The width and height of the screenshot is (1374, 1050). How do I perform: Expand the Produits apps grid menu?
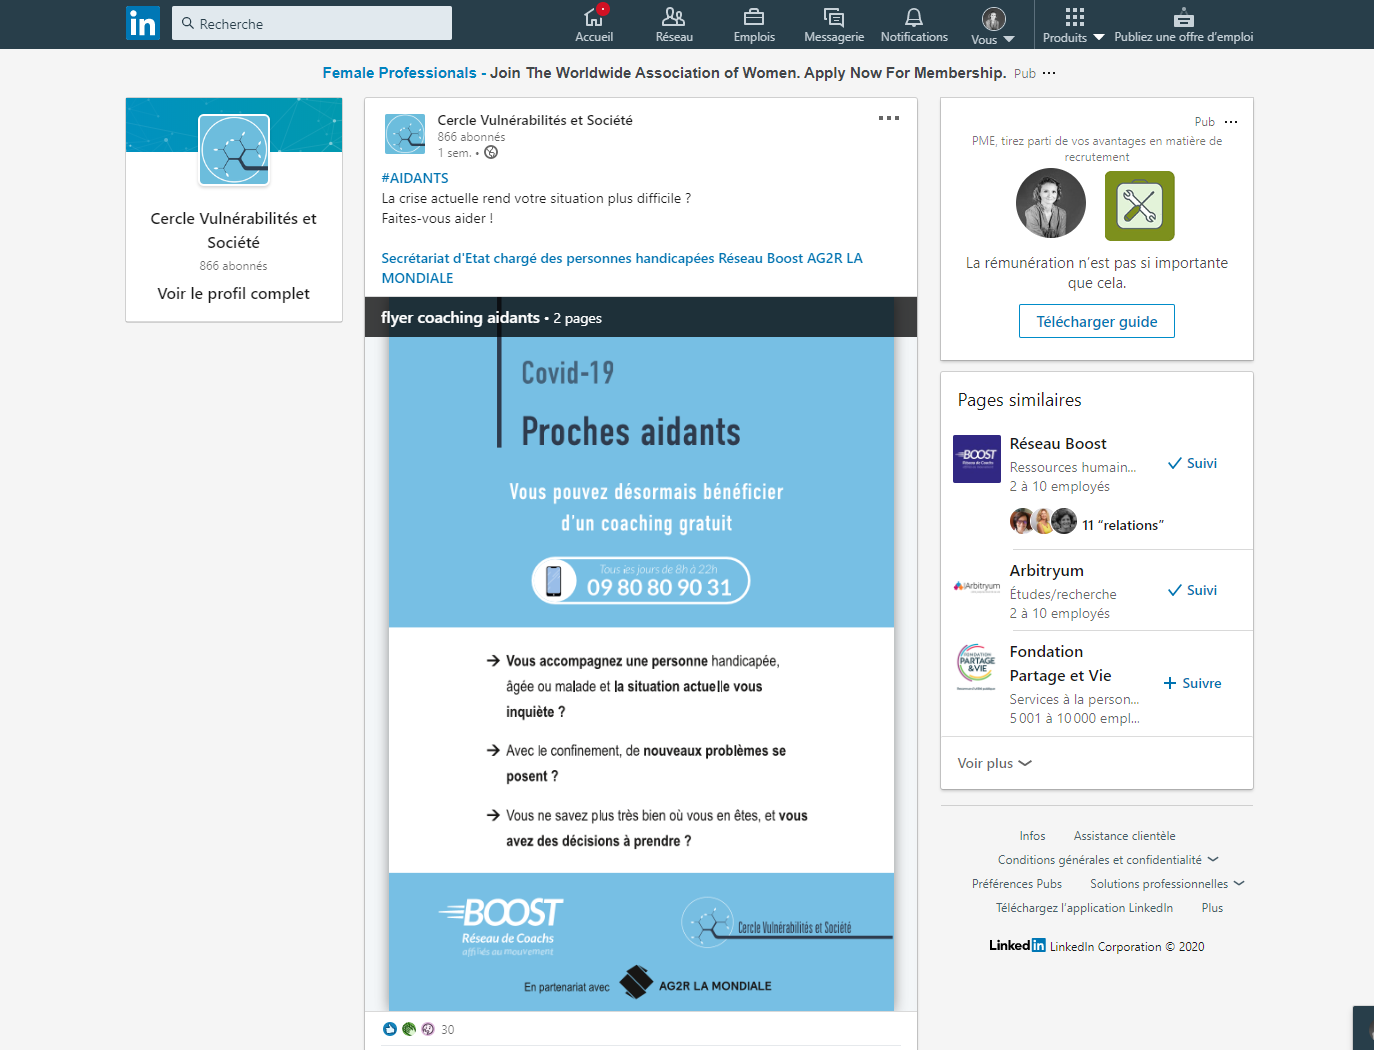[1074, 25]
